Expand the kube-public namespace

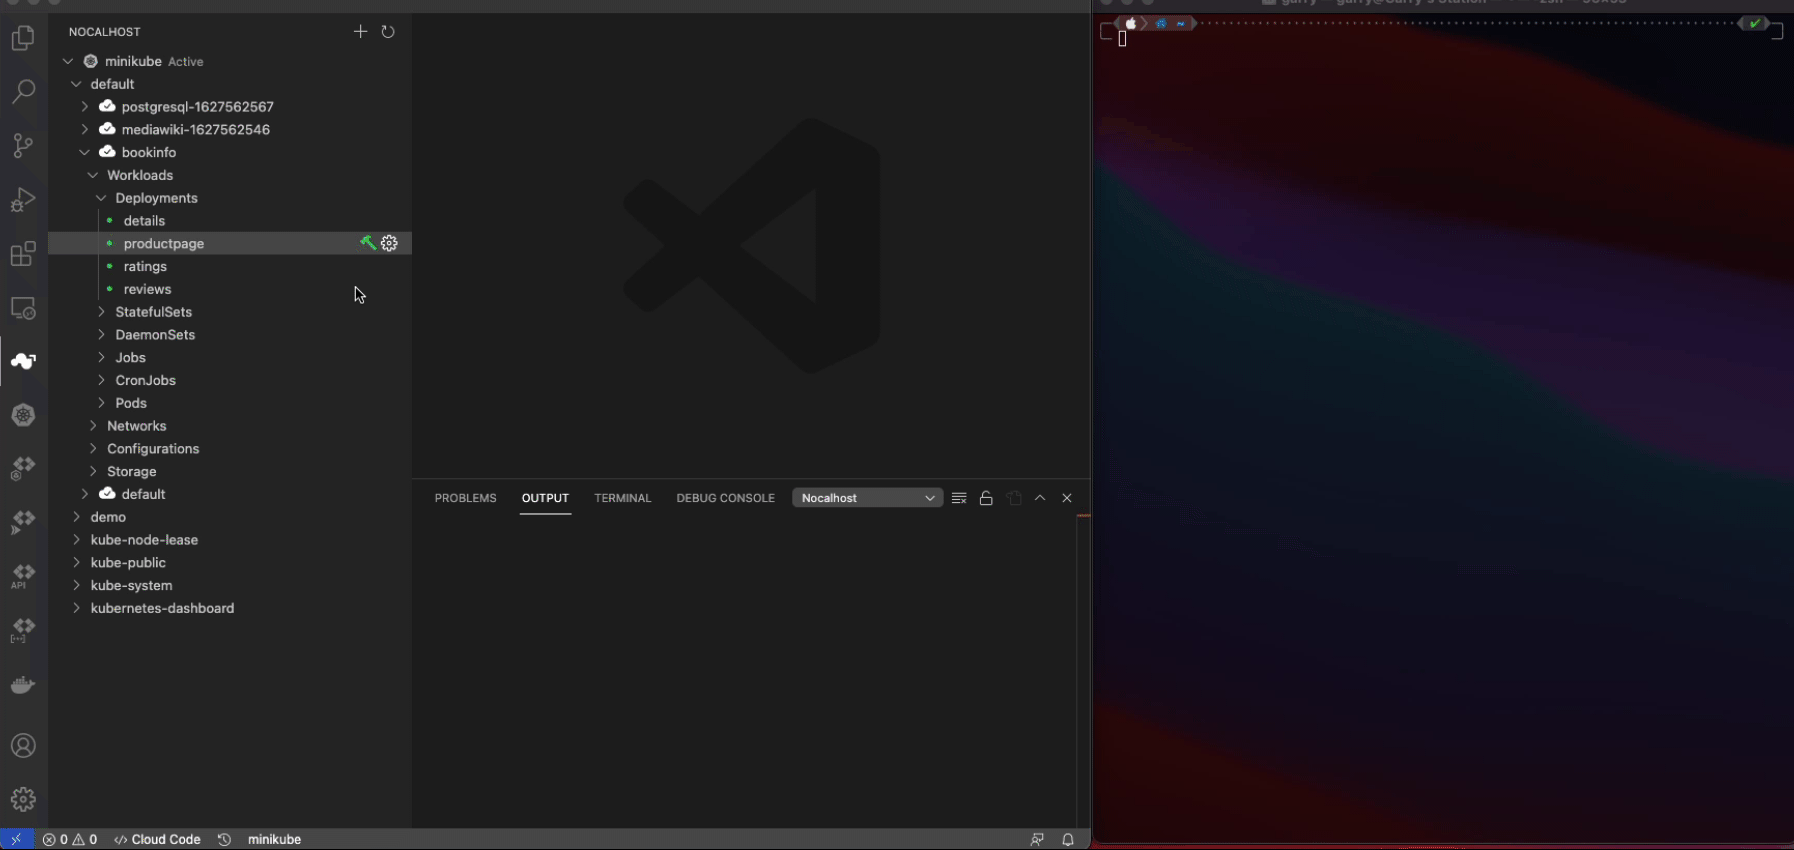click(77, 563)
